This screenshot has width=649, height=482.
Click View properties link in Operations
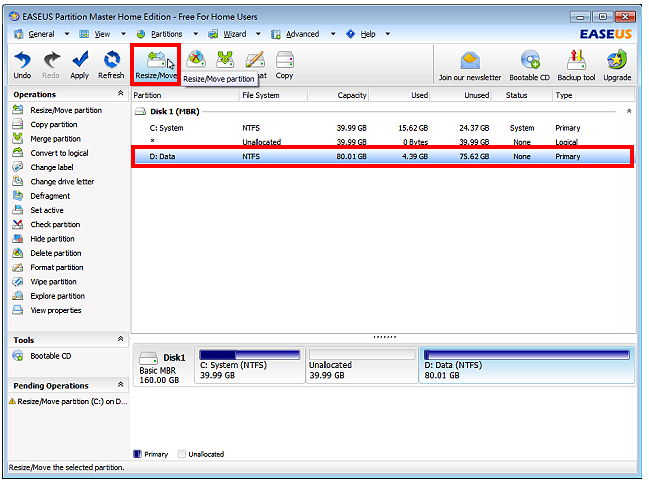click(56, 310)
